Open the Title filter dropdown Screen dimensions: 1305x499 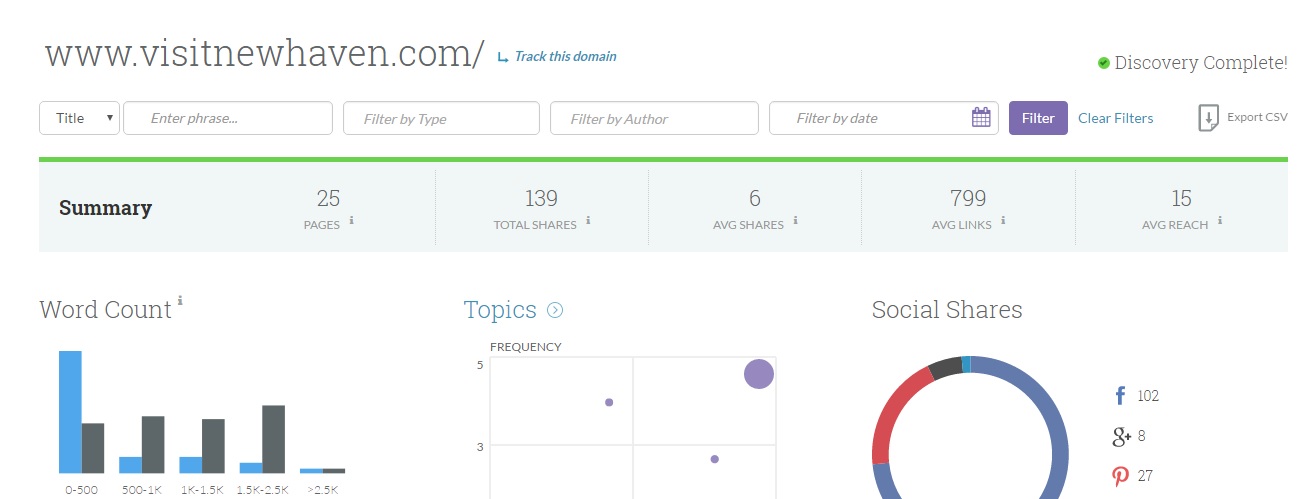coord(79,118)
